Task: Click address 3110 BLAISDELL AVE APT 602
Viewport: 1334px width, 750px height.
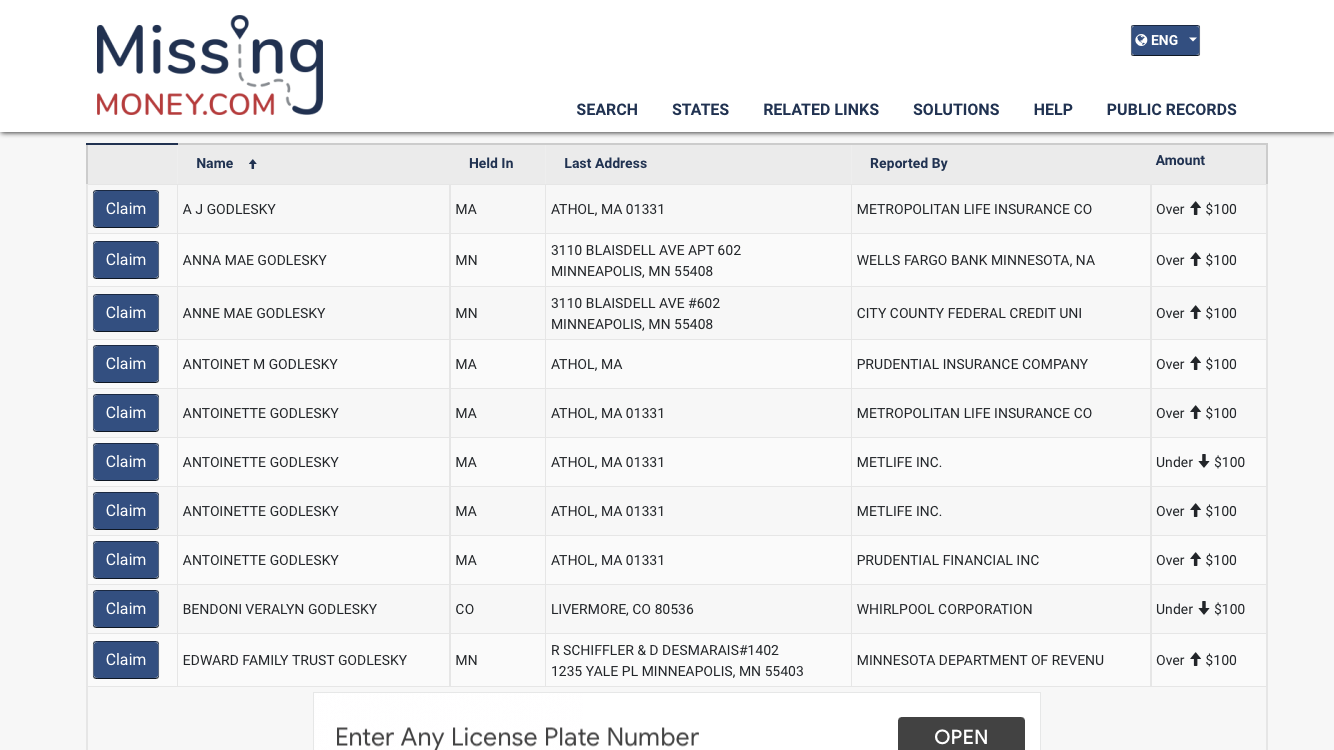Action: [646, 250]
